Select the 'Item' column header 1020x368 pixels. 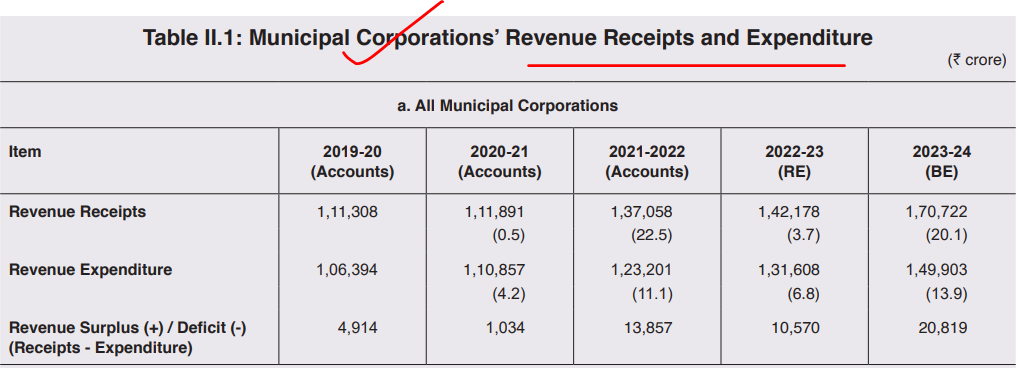[25, 152]
